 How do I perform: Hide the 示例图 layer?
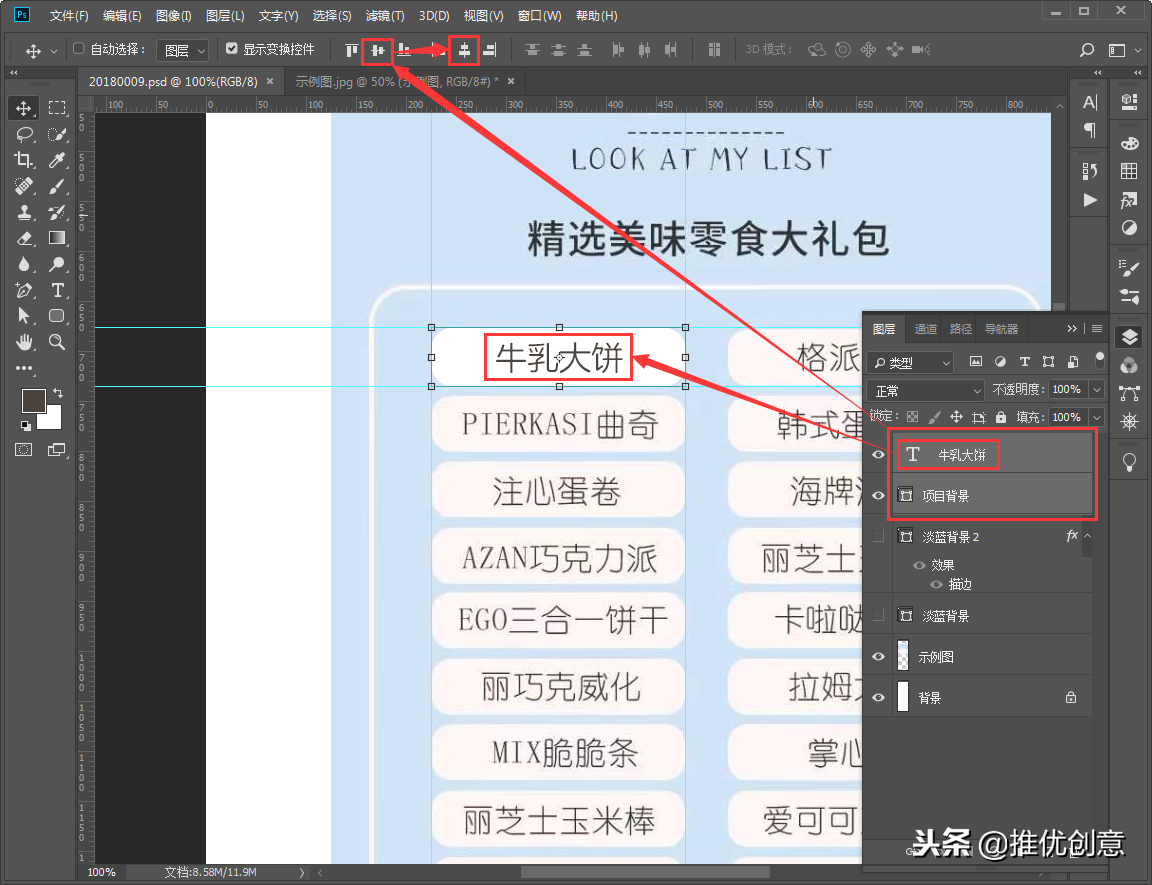[x=878, y=657]
